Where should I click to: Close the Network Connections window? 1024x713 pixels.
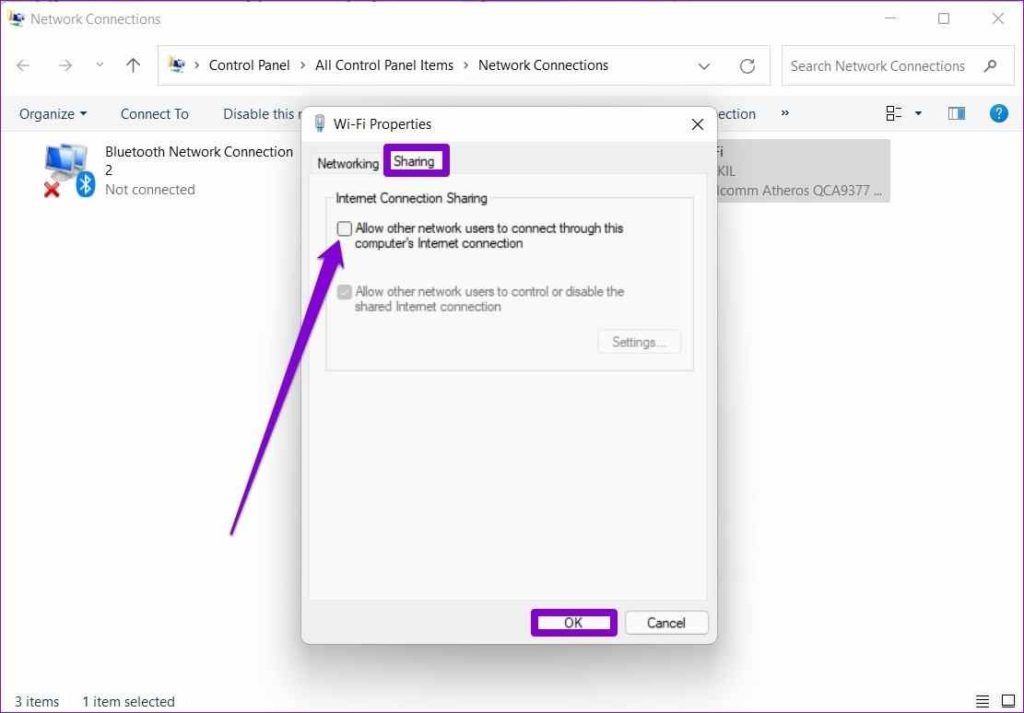(998, 19)
